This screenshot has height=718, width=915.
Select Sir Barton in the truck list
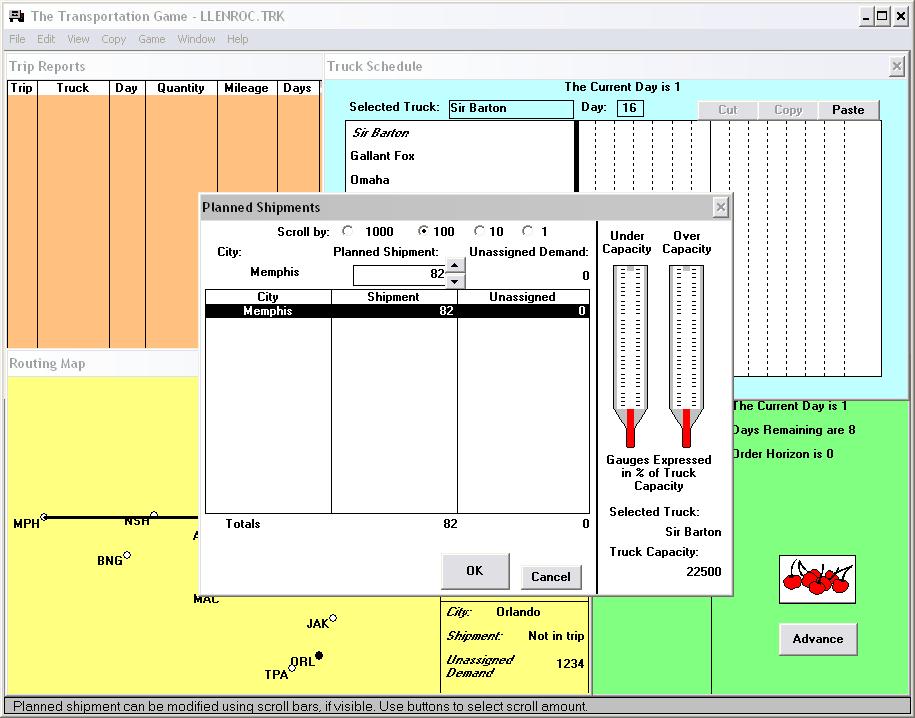[380, 133]
